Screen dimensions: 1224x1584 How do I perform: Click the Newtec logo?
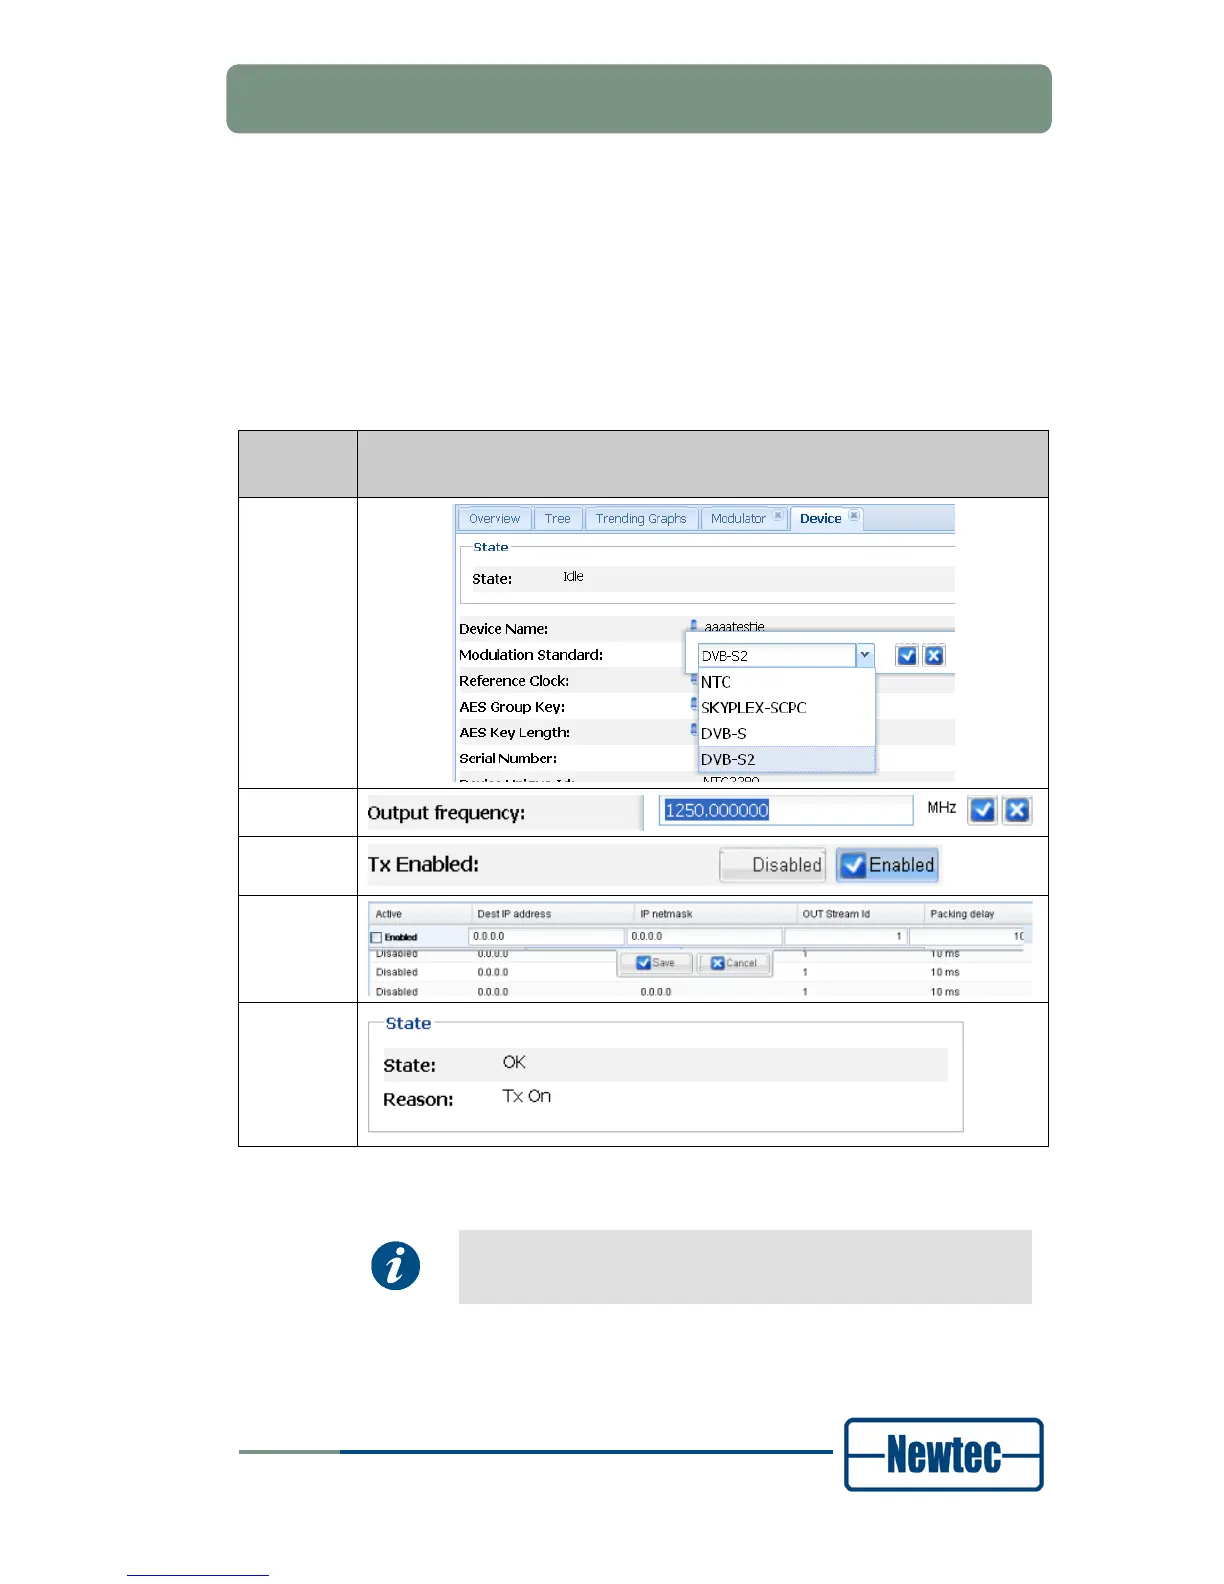coord(943,1454)
